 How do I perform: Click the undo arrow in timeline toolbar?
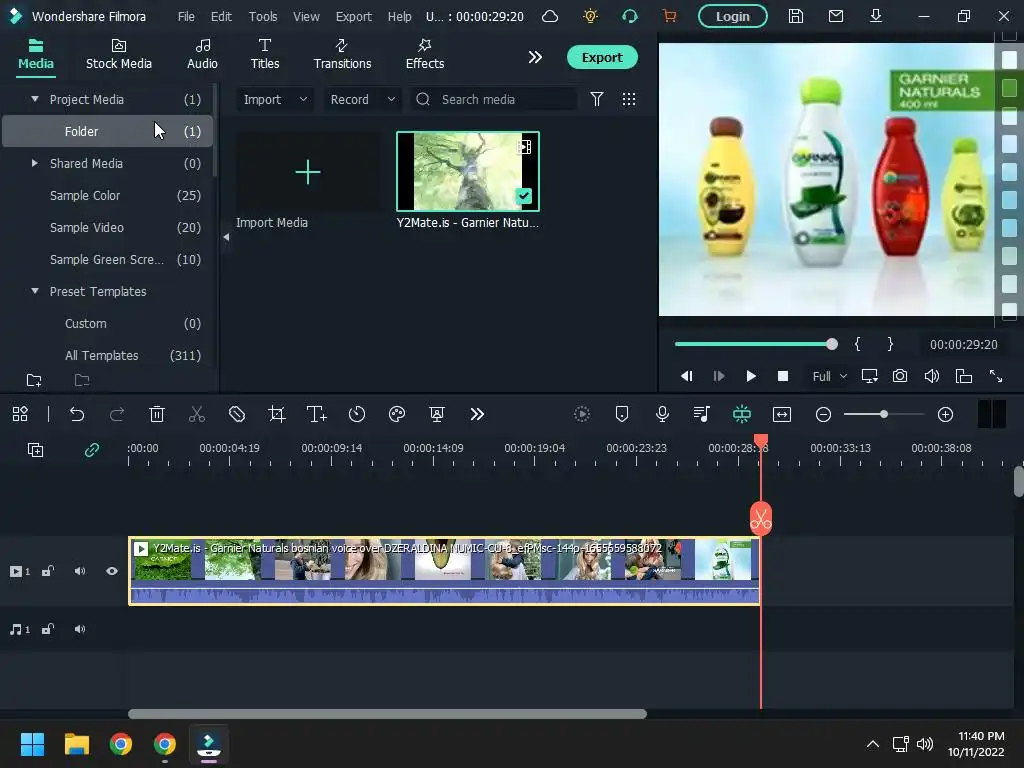coord(77,414)
